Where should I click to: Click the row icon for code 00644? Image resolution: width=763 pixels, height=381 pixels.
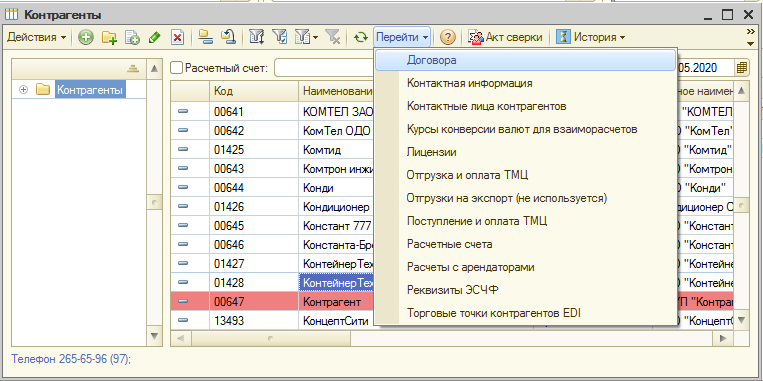click(183, 187)
